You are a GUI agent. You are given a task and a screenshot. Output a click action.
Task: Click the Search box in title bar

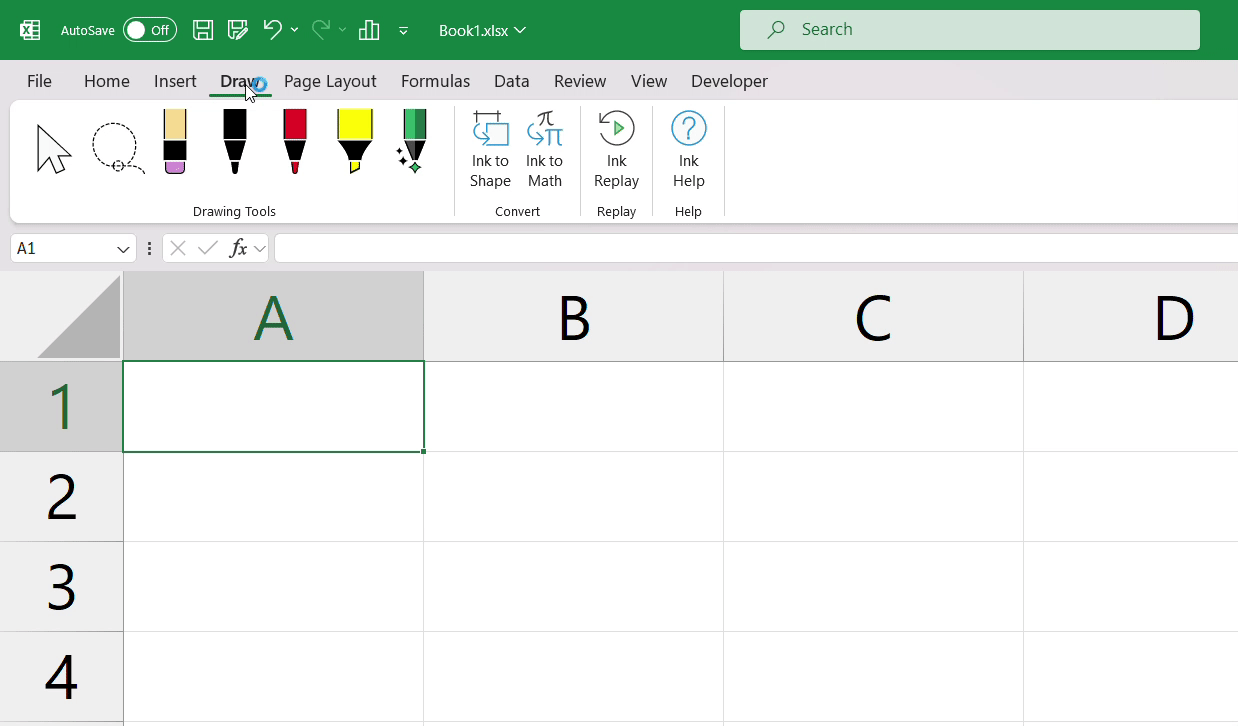coord(970,30)
